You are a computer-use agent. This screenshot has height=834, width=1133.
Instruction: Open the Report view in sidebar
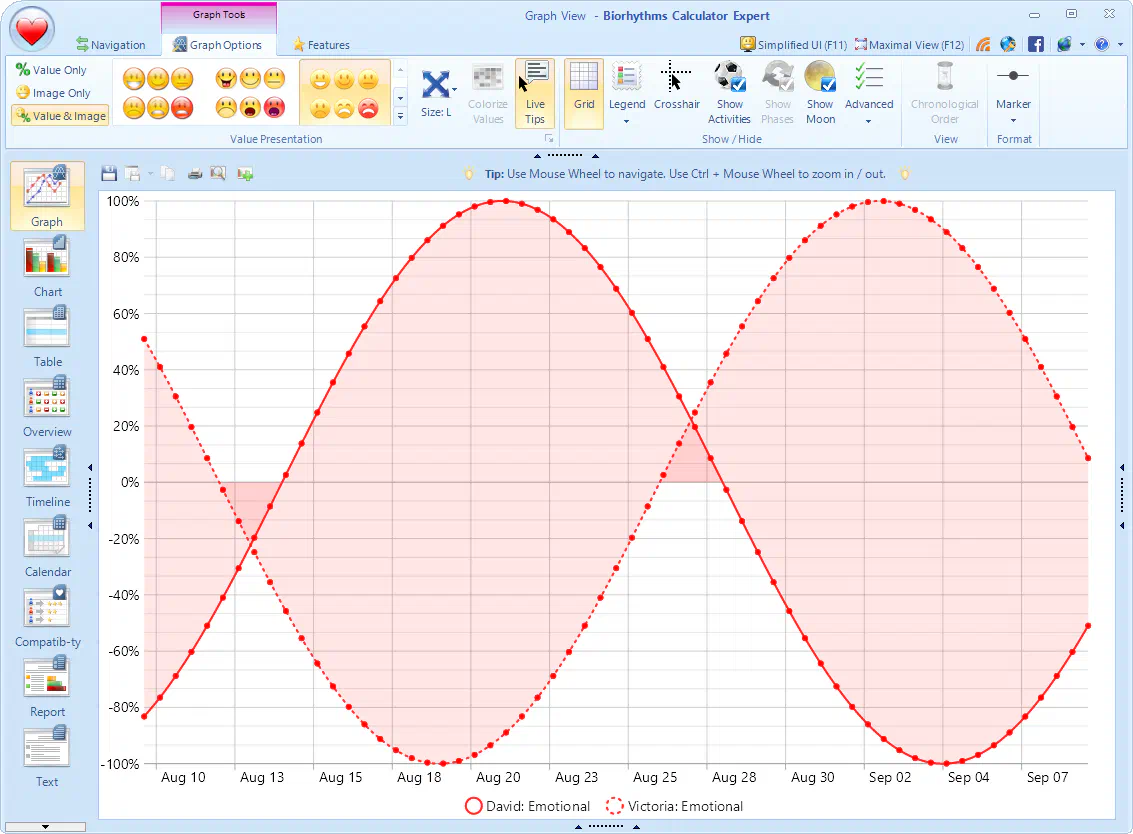point(47,687)
